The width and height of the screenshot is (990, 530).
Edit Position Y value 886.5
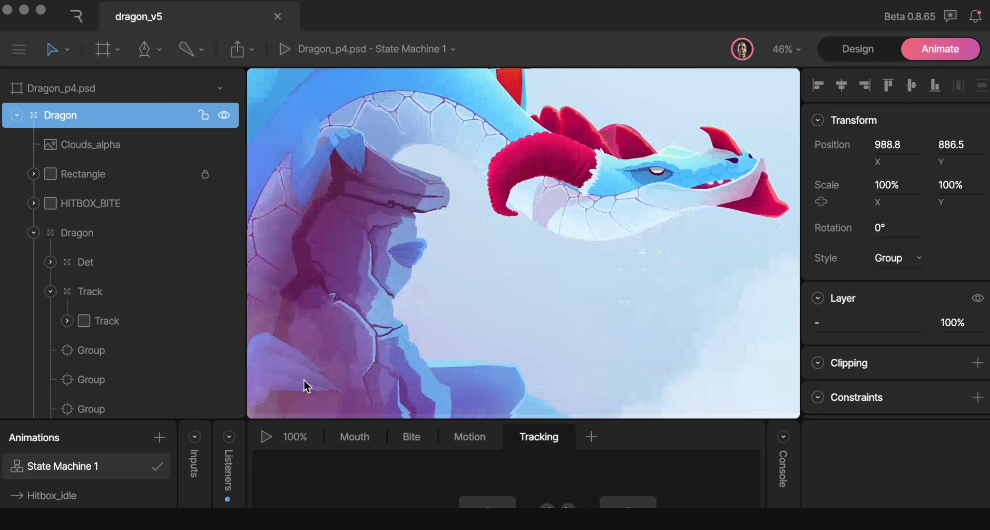pos(960,145)
